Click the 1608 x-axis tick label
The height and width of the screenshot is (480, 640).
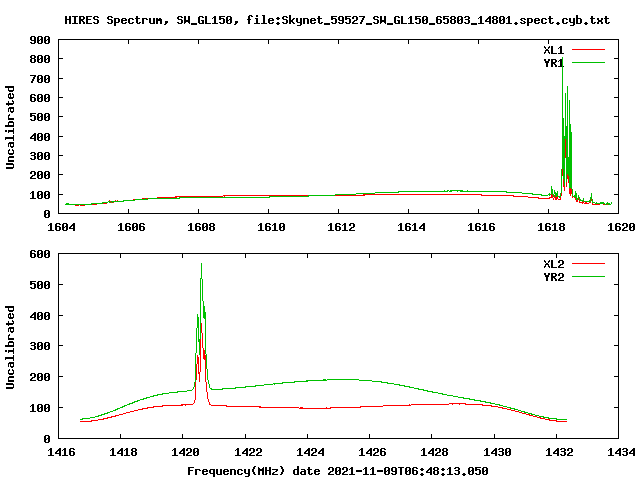click(x=201, y=227)
